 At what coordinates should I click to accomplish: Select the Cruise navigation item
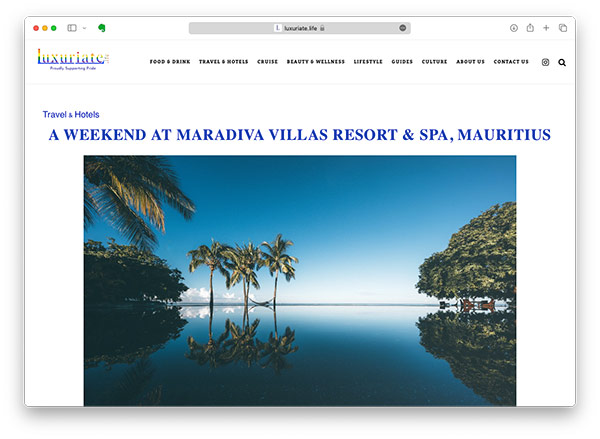click(267, 62)
